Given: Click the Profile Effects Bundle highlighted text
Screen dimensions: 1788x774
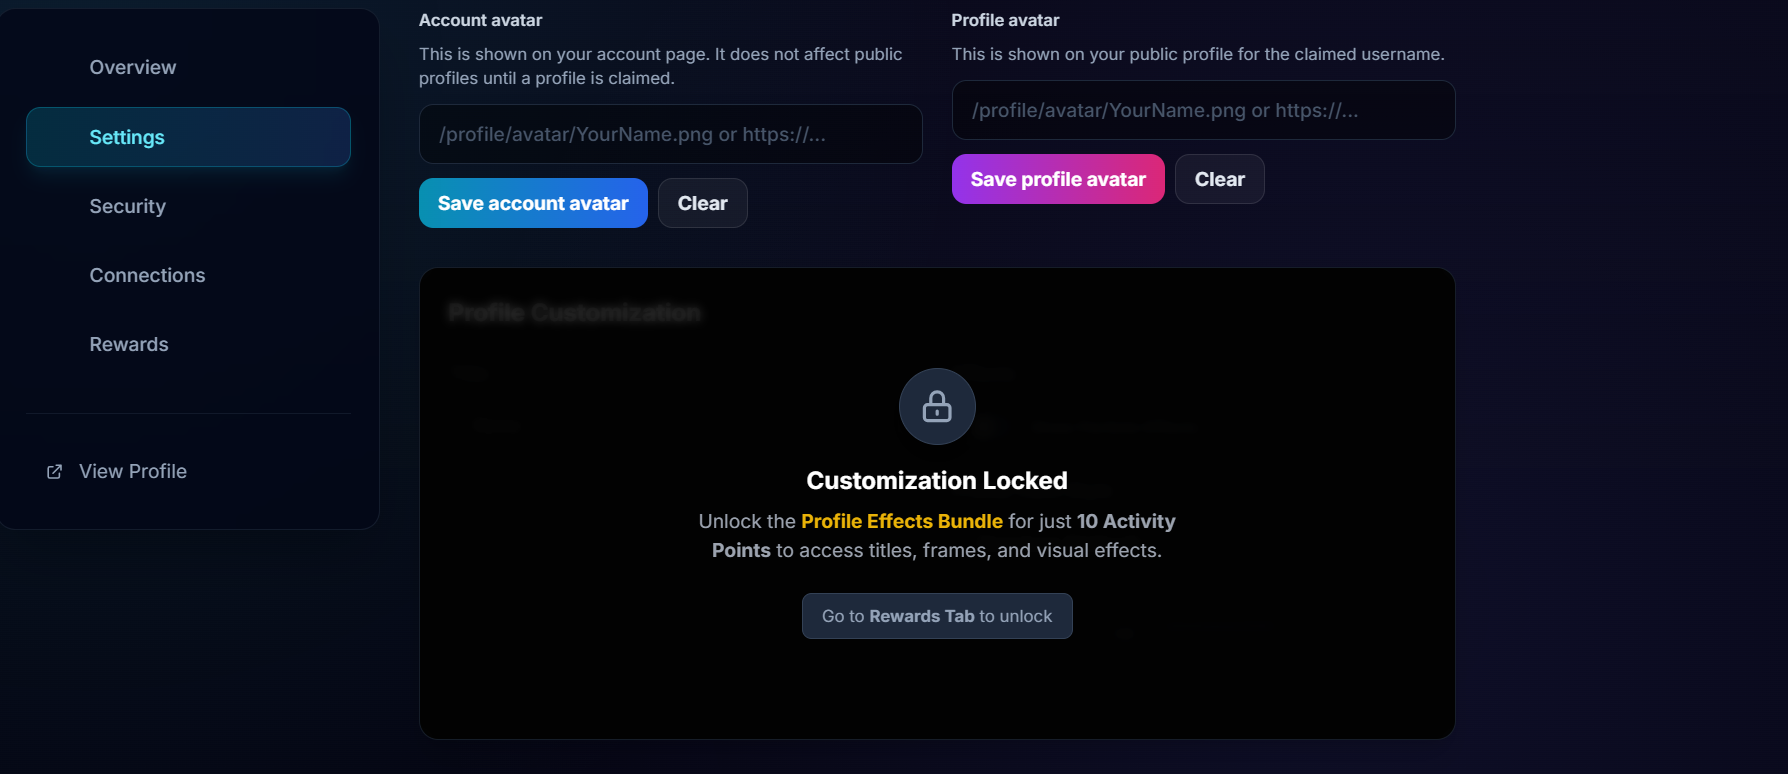Looking at the screenshot, I should pos(902,521).
